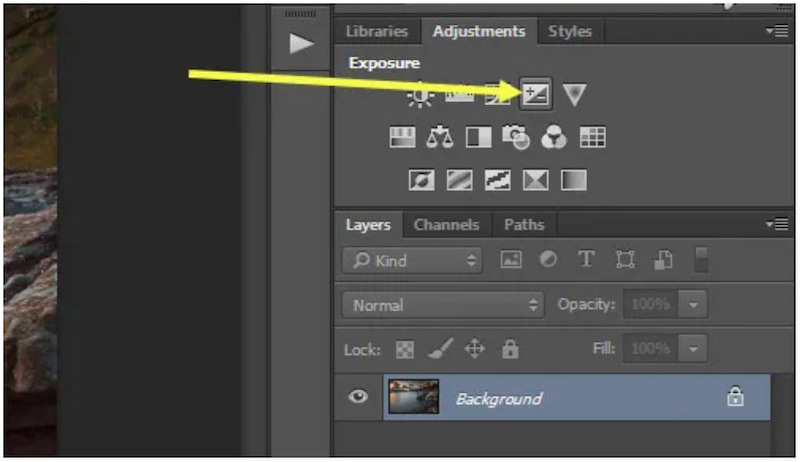Select the Background layer thumbnail
Image resolution: width=800 pixels, height=462 pixels.
pyautogui.click(x=413, y=396)
